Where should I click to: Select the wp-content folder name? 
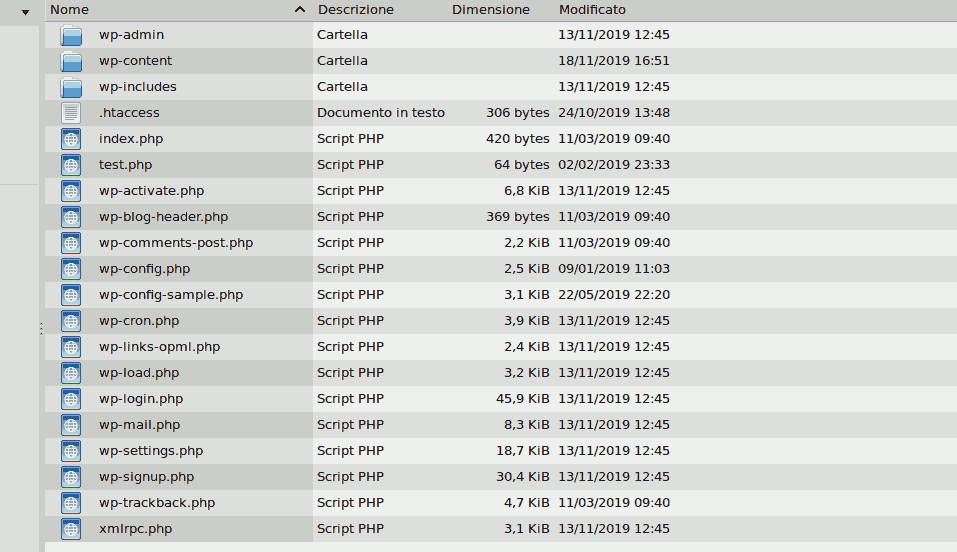(x=135, y=61)
